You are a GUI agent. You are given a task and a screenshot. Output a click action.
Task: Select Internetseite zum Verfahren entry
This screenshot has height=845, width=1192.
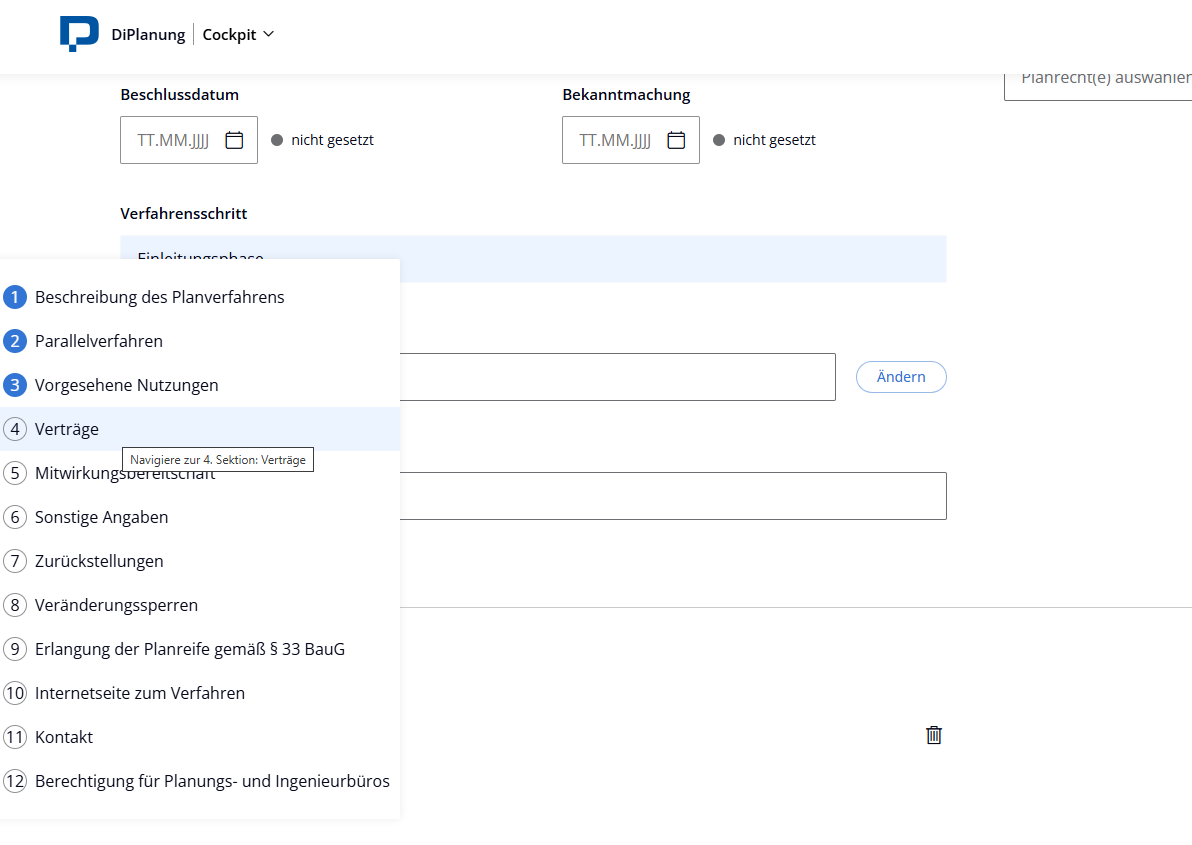point(140,693)
